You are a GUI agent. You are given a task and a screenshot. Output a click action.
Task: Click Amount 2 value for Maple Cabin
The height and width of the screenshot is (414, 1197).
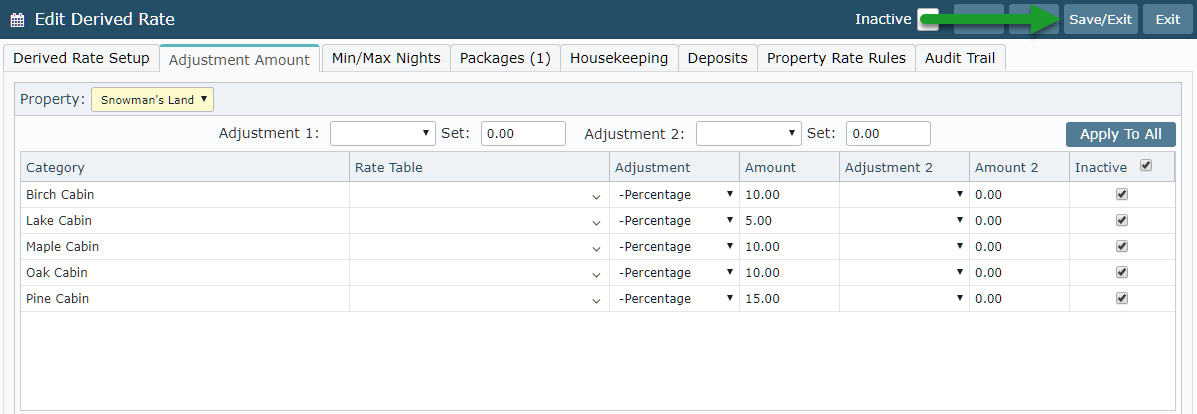tap(1019, 247)
